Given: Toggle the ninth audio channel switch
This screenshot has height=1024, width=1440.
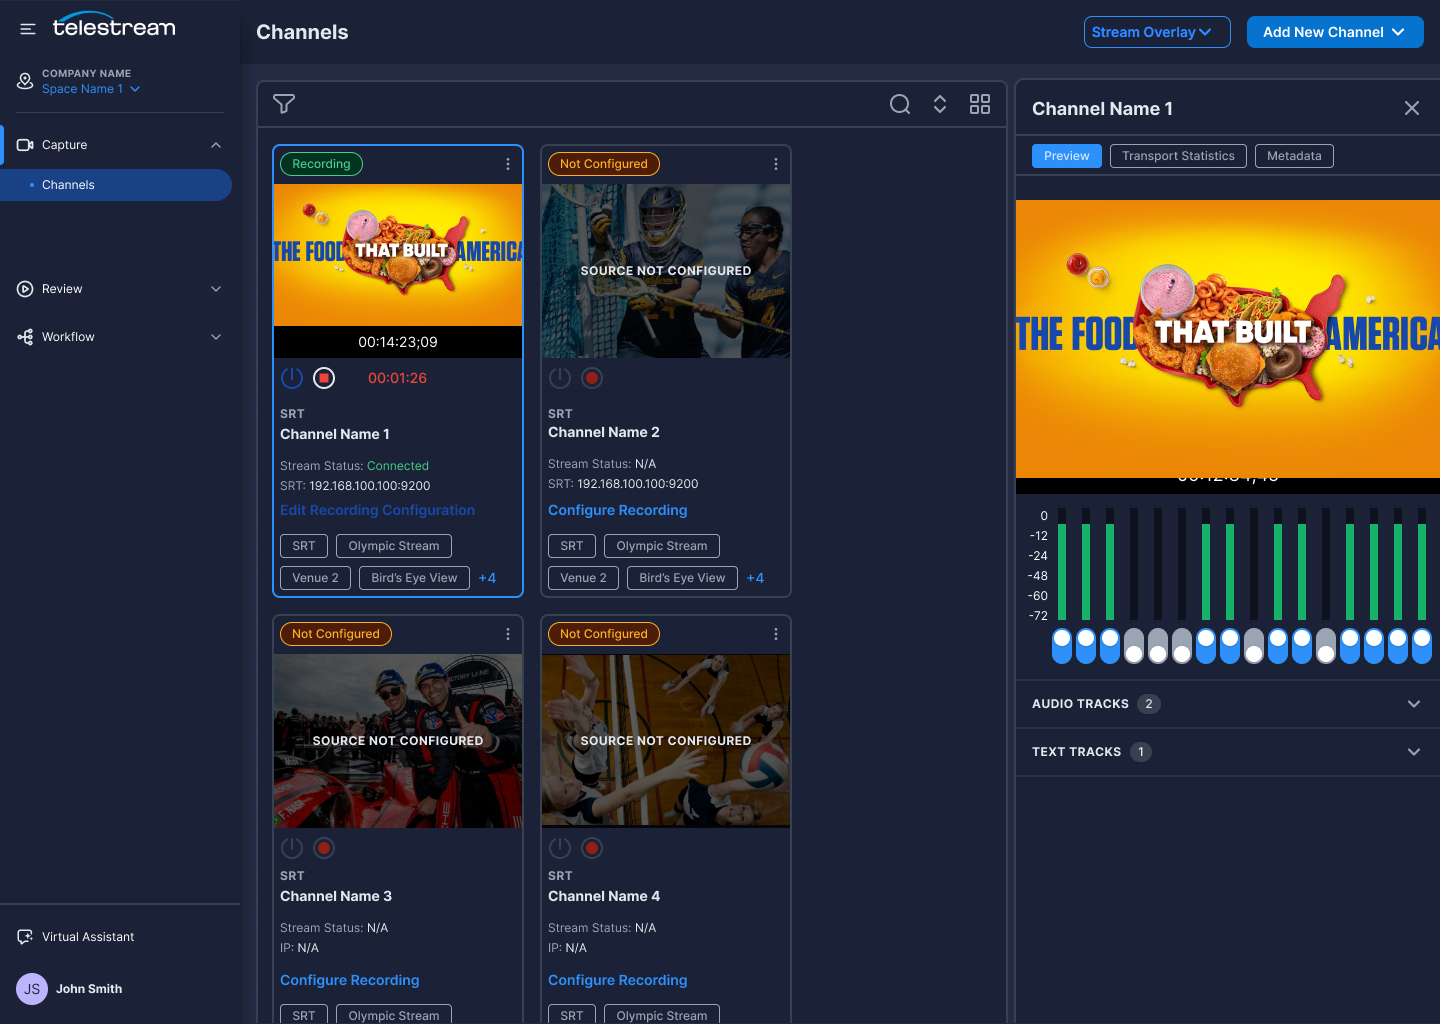Looking at the screenshot, I should pyautogui.click(x=1254, y=646).
